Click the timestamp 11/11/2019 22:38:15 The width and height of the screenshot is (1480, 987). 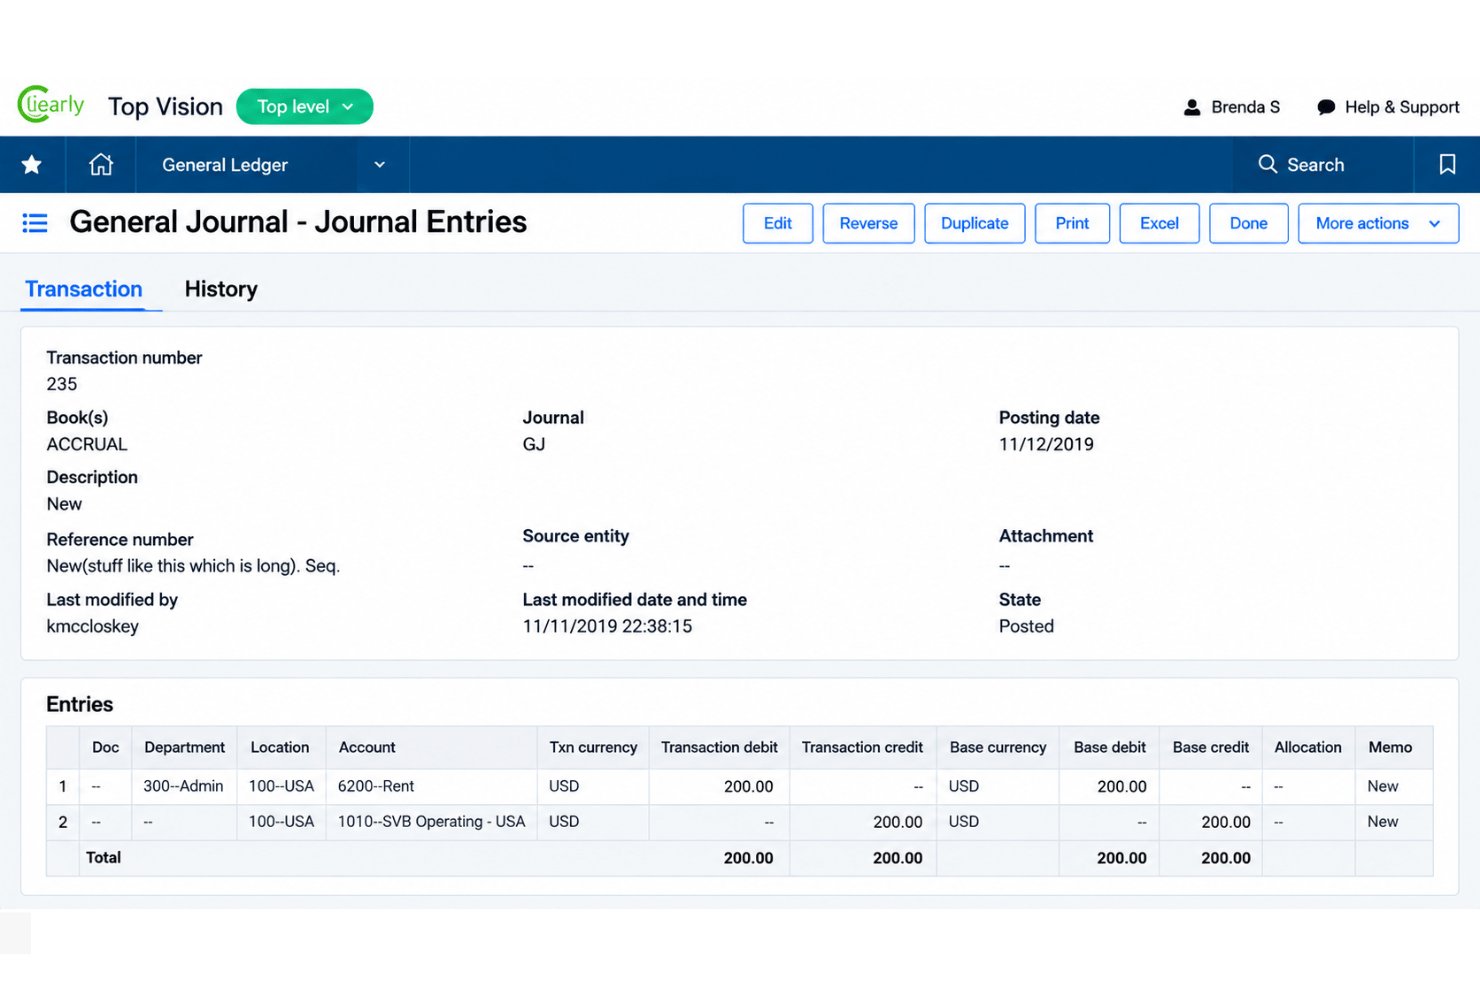point(607,626)
